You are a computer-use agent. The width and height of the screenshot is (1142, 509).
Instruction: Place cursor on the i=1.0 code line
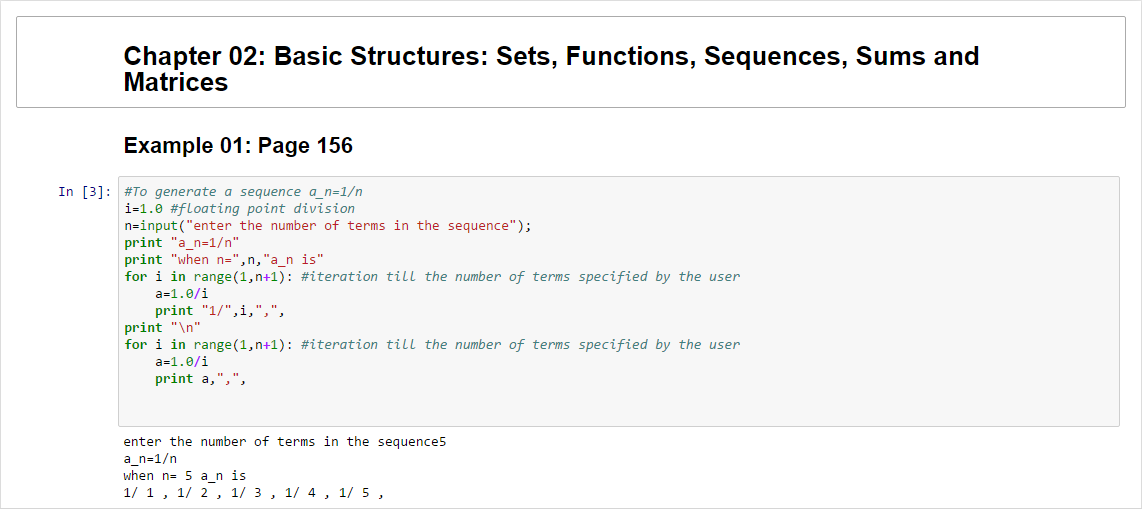coord(239,209)
